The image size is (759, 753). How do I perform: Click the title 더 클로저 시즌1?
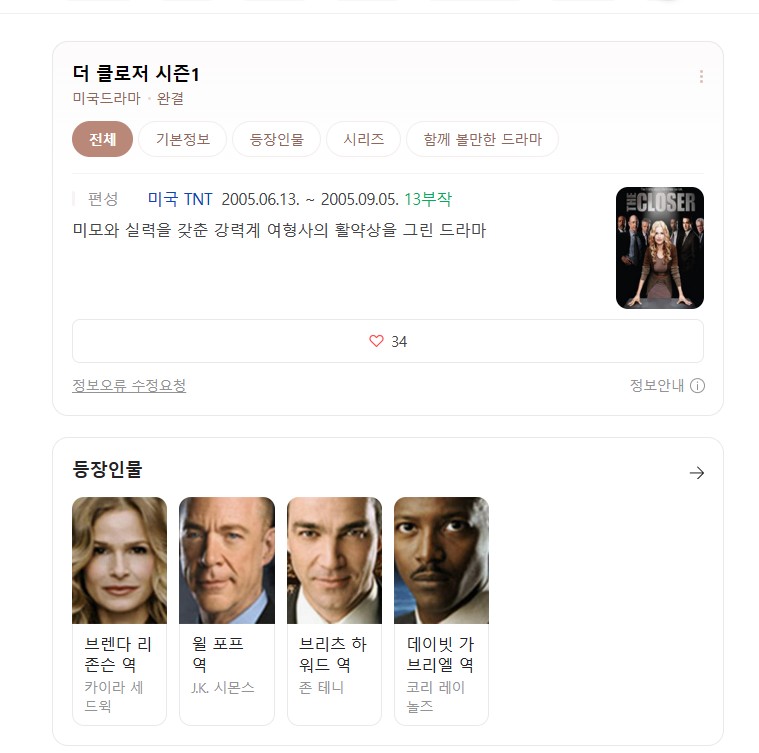[x=136, y=74]
